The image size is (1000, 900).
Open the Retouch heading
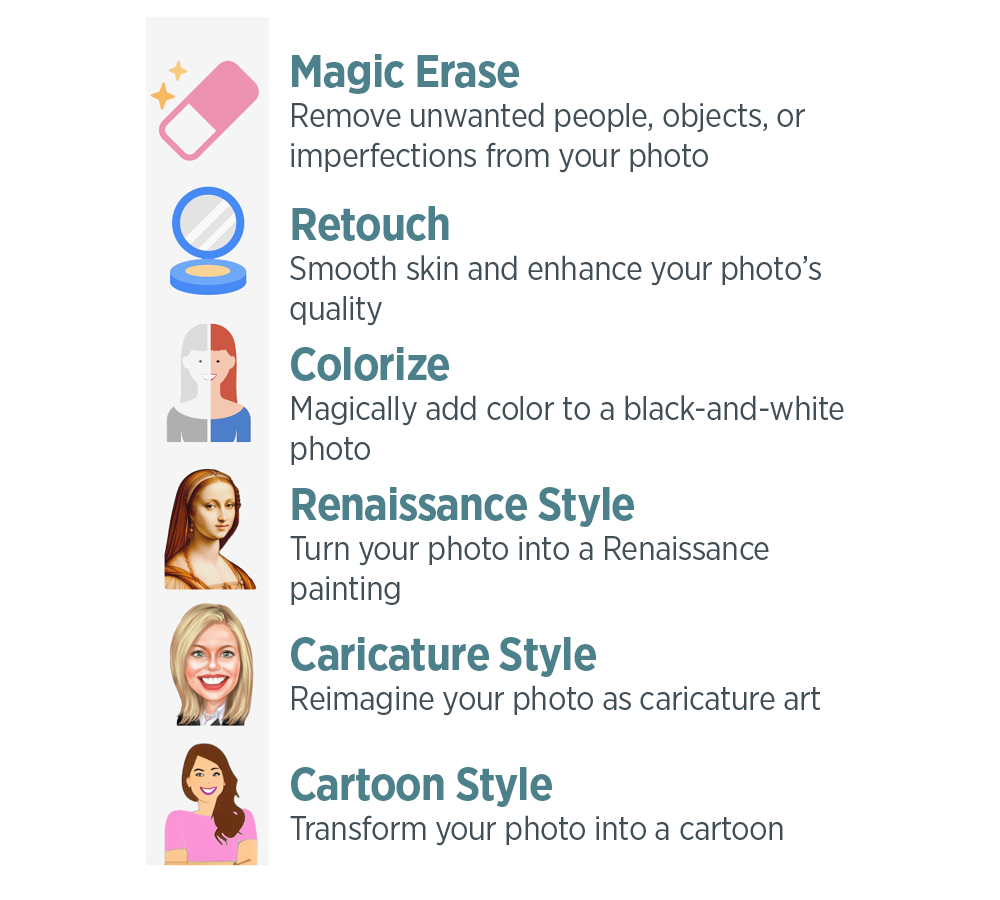pos(370,225)
